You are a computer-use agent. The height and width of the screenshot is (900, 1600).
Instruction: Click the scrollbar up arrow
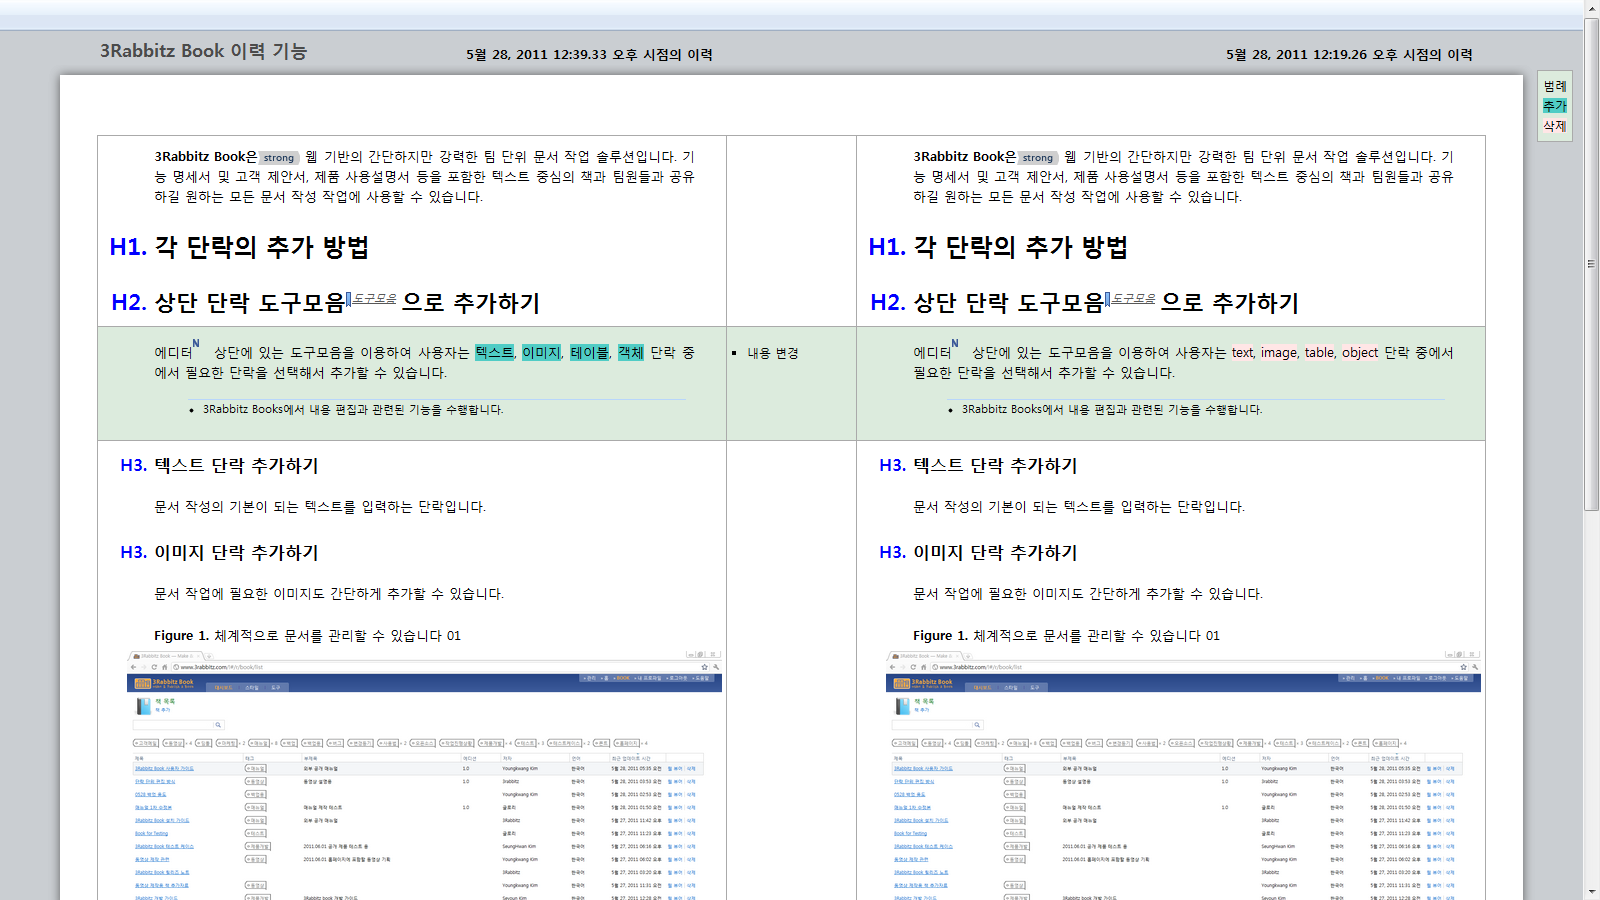(1592, 8)
